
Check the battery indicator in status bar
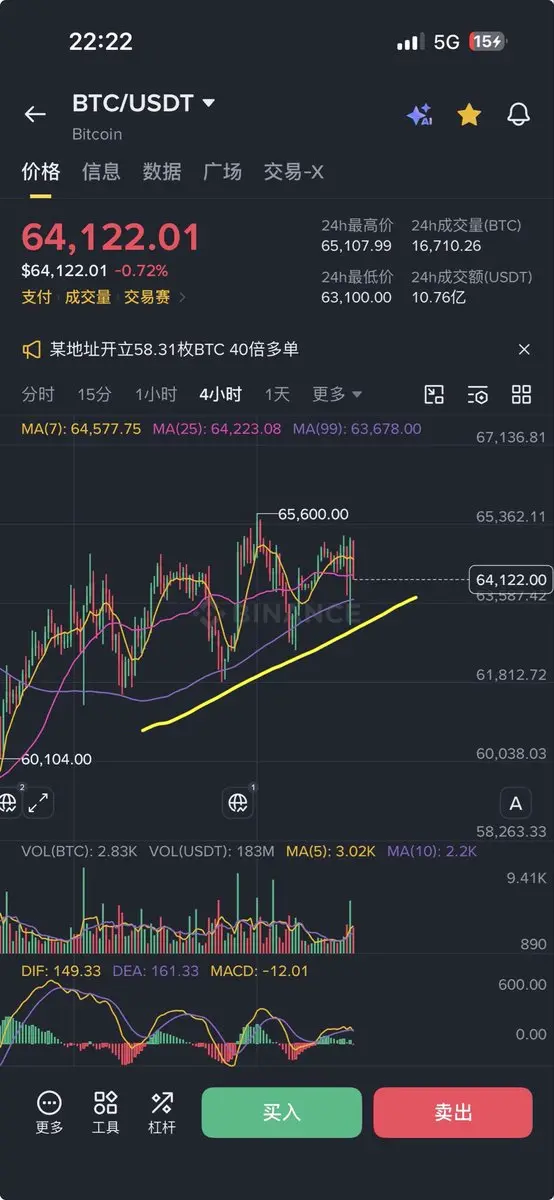(489, 42)
